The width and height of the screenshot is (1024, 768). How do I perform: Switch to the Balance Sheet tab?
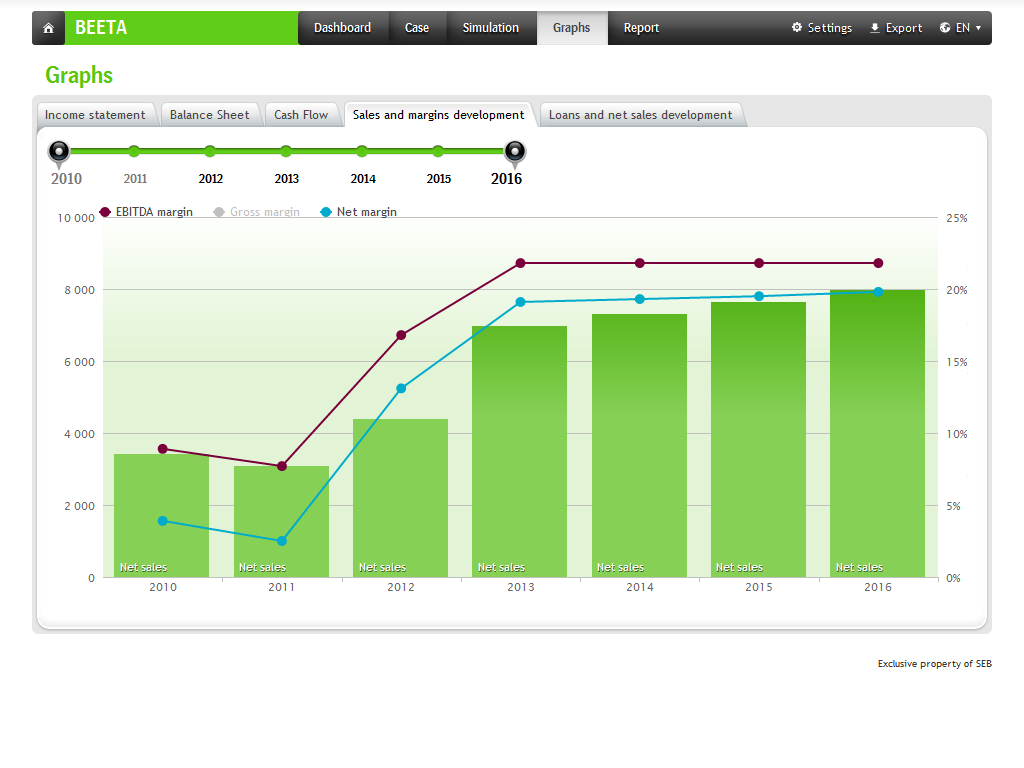(x=209, y=115)
